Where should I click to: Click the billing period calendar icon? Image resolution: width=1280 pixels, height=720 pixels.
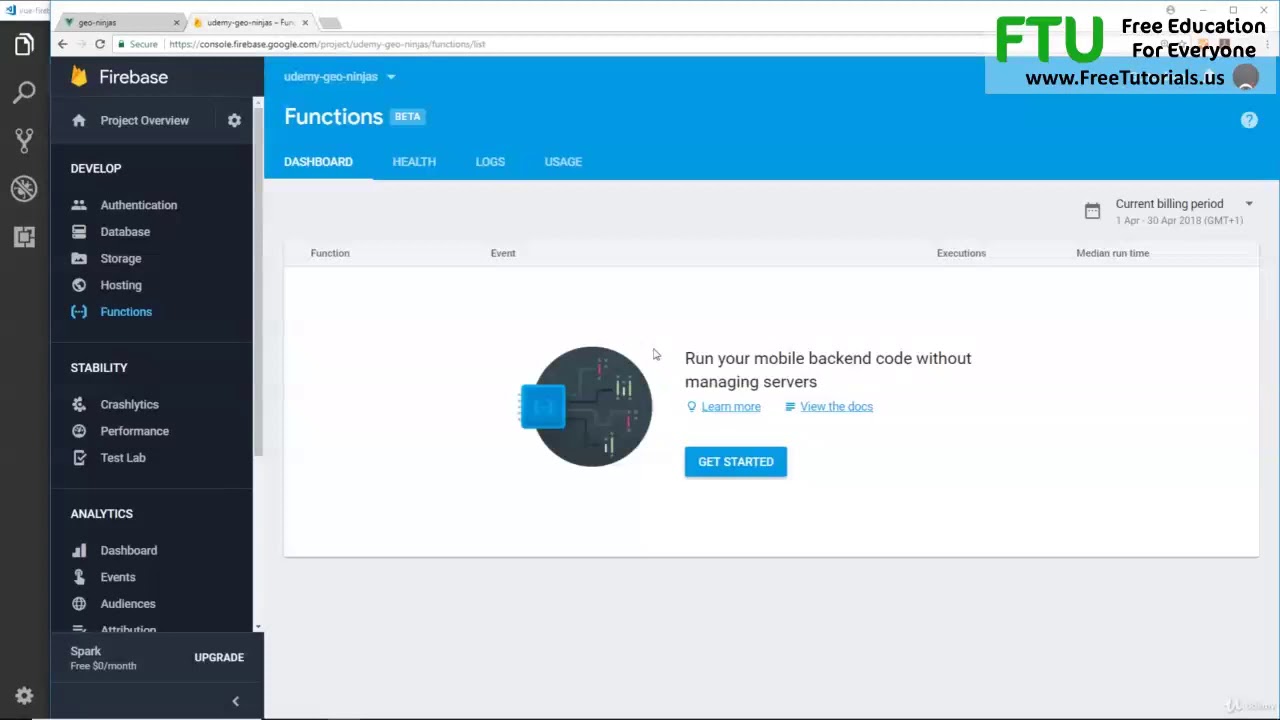click(1092, 211)
